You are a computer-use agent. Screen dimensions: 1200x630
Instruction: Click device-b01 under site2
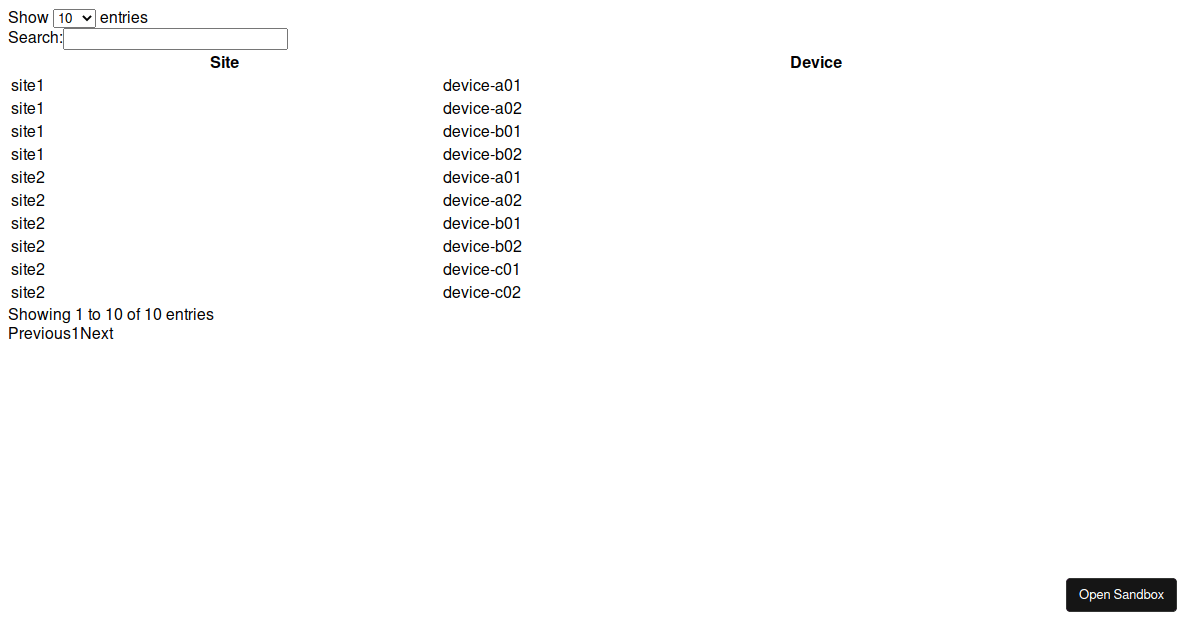482,224
